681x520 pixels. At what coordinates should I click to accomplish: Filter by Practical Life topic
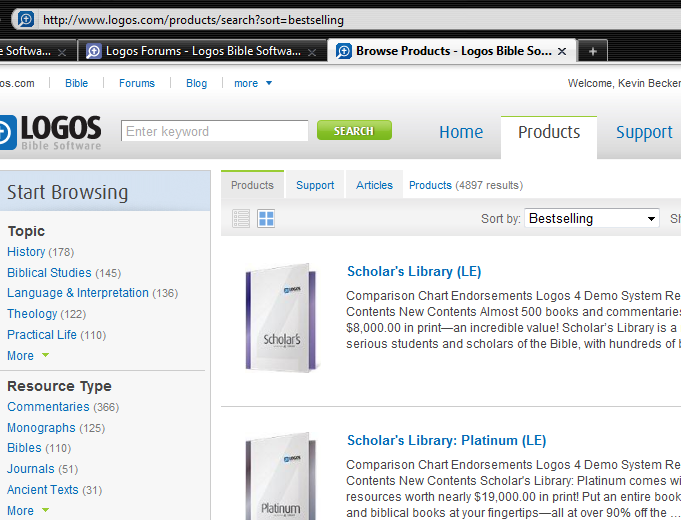(x=42, y=335)
